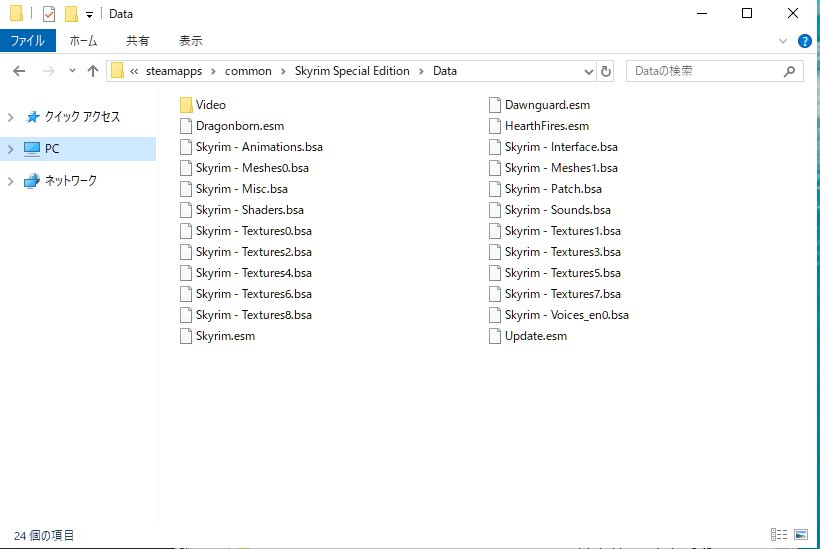Switch to details view layout
This screenshot has height=549, width=820.
779,534
